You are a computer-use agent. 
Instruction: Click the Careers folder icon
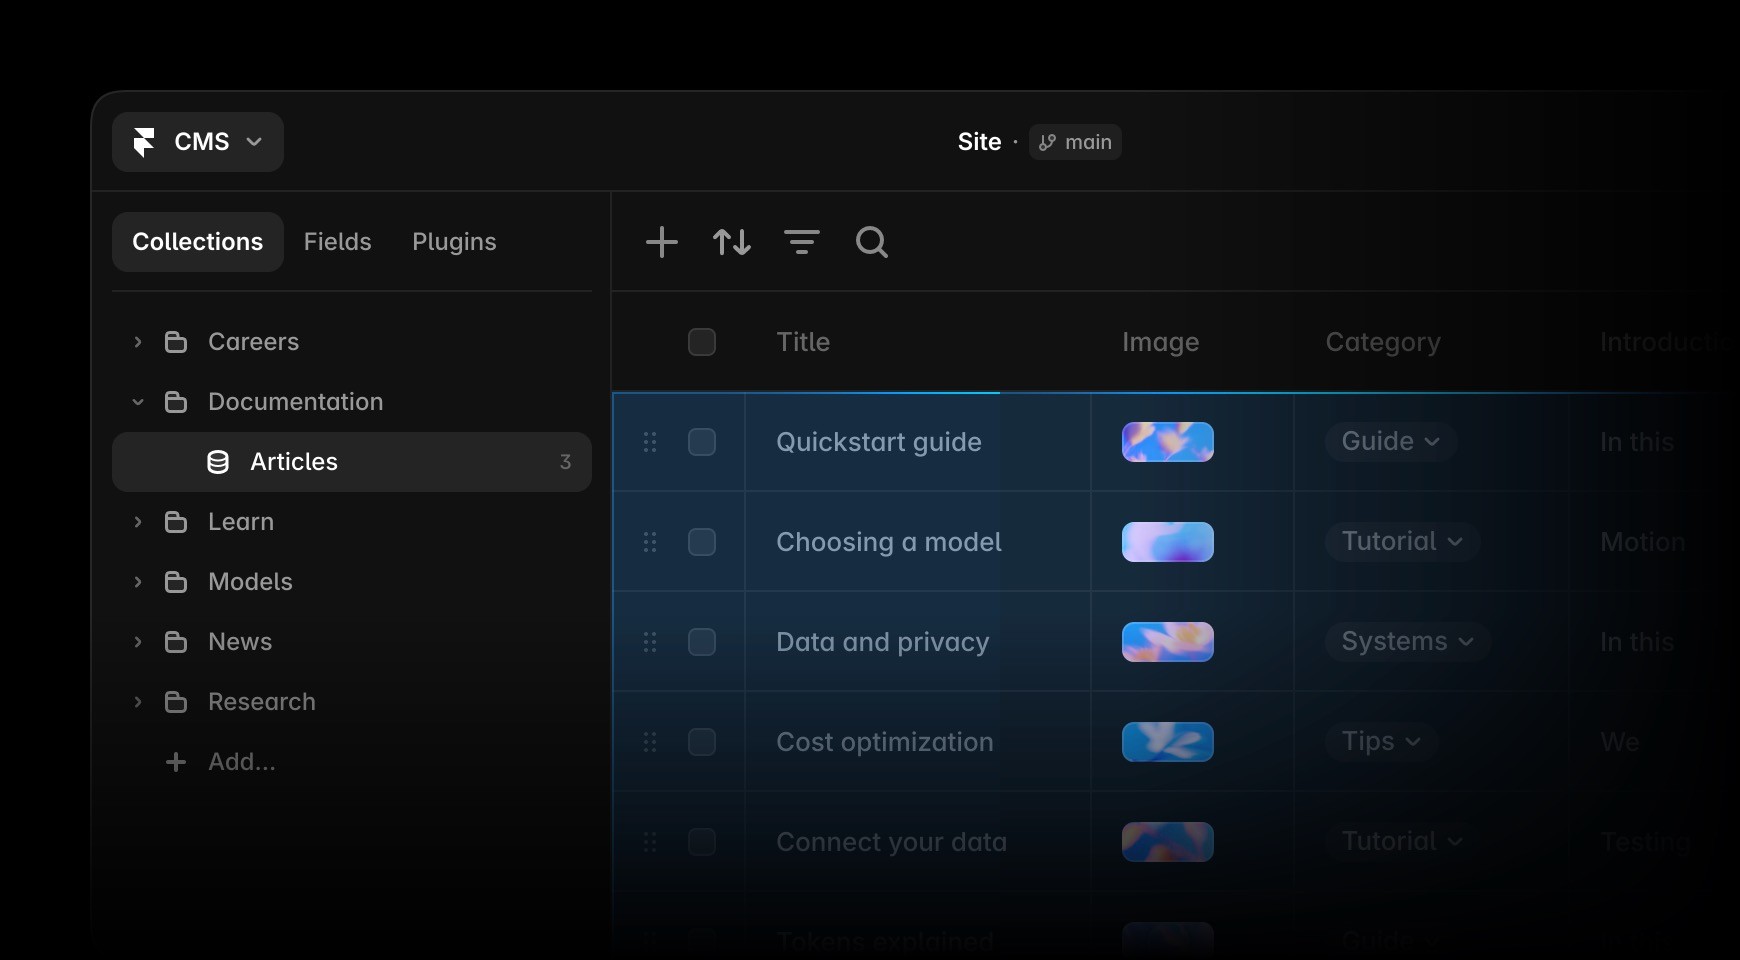176,342
